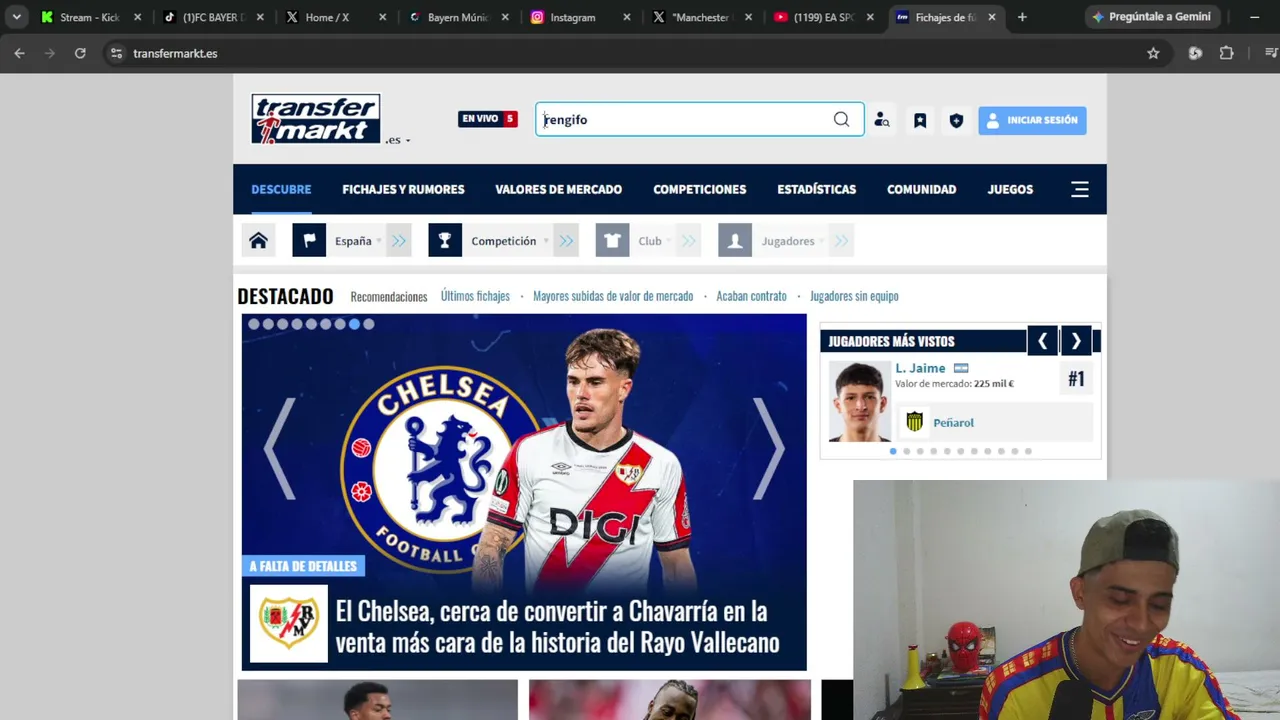This screenshot has height=720, width=1280.
Task: Switch to the Bayern Múnich tab
Action: [x=459, y=17]
